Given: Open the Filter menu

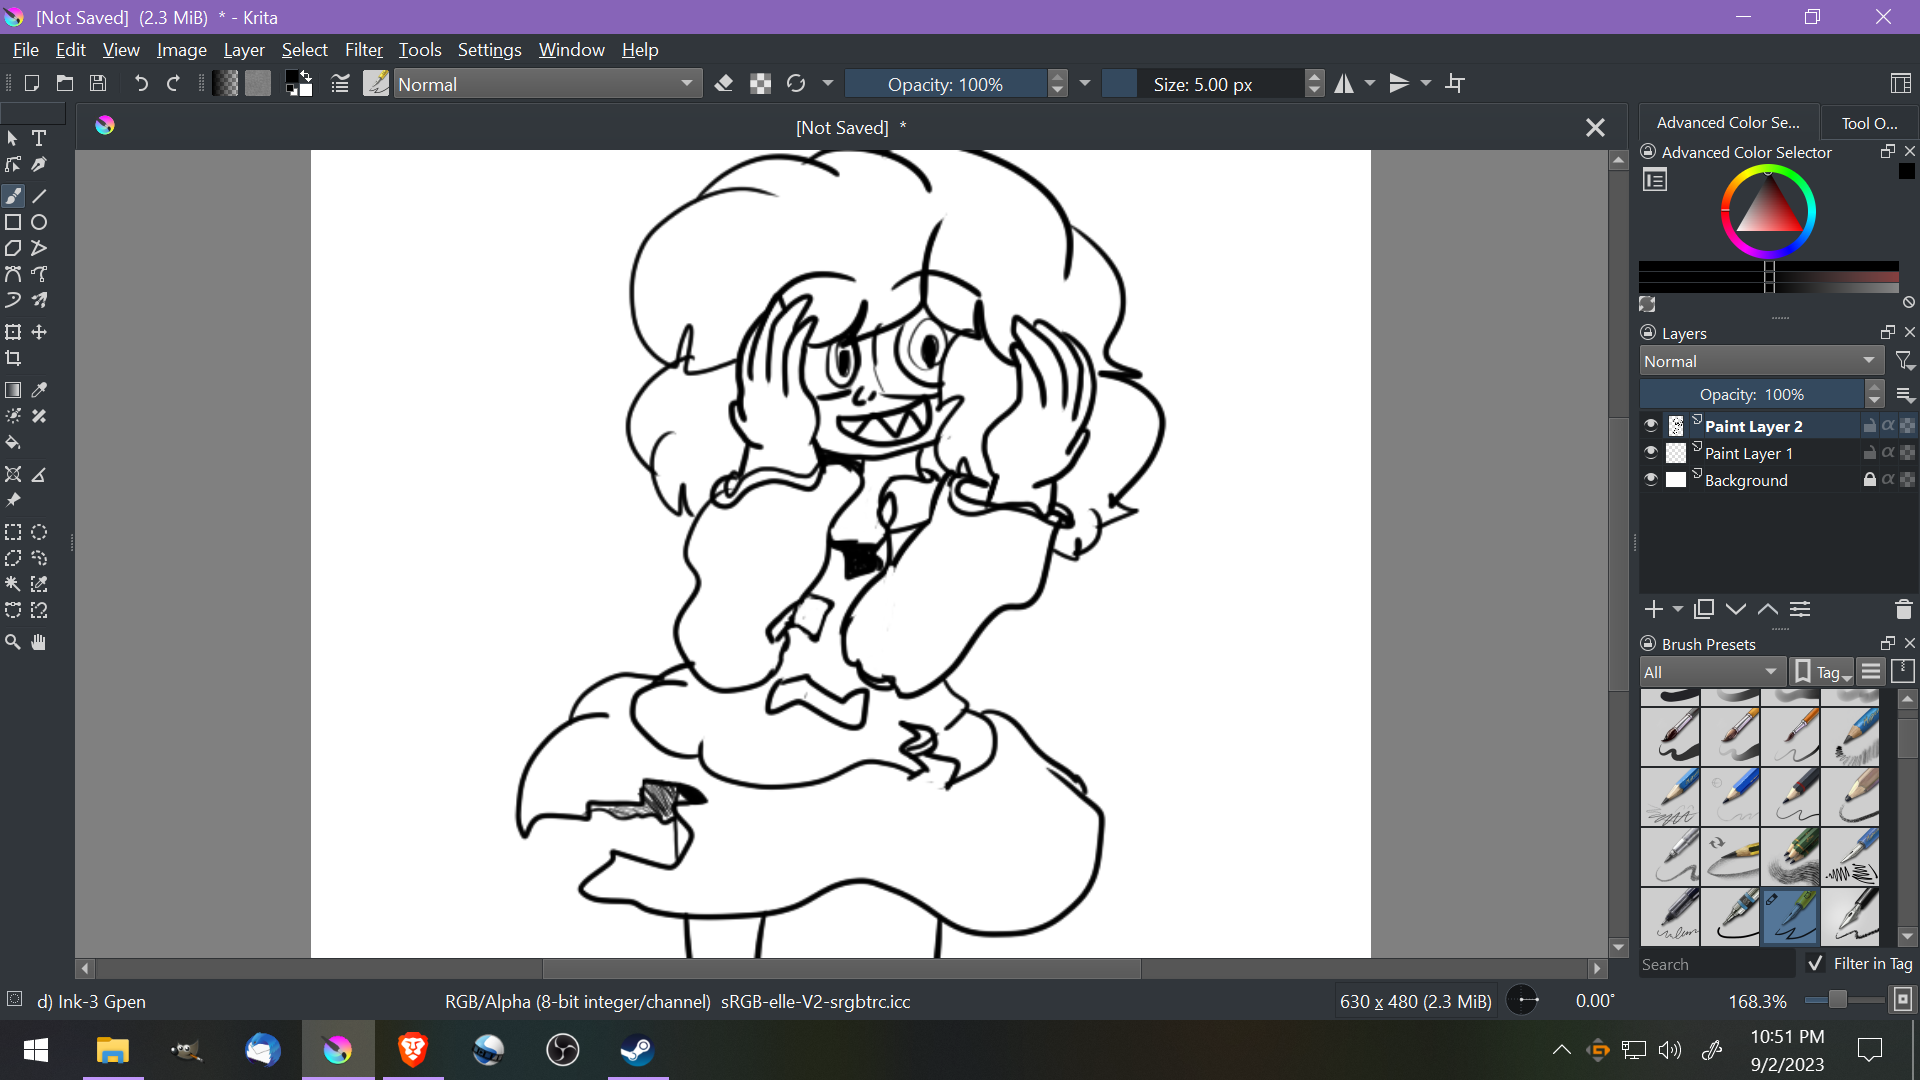Looking at the screenshot, I should click(x=363, y=50).
